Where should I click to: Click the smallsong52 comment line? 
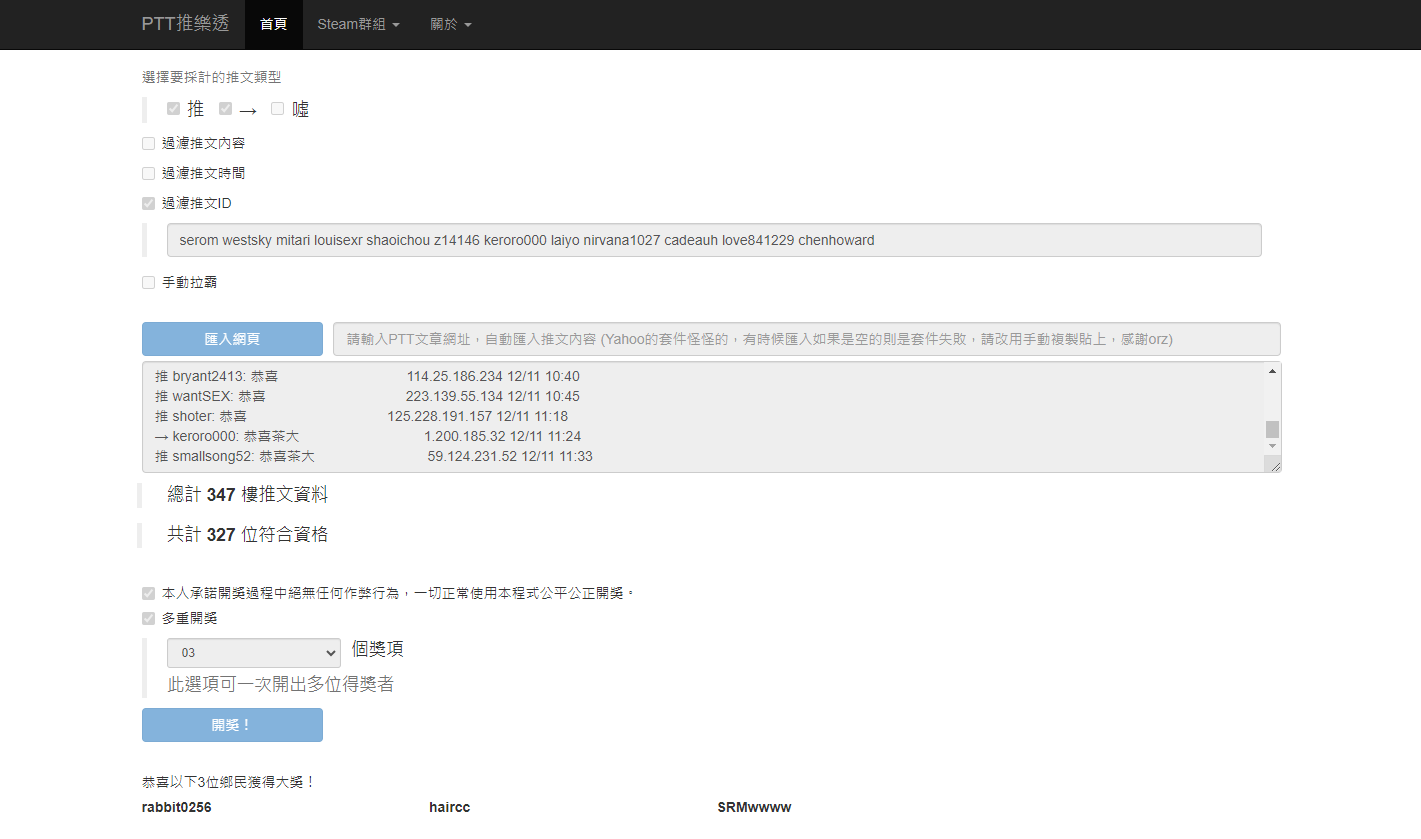point(374,457)
